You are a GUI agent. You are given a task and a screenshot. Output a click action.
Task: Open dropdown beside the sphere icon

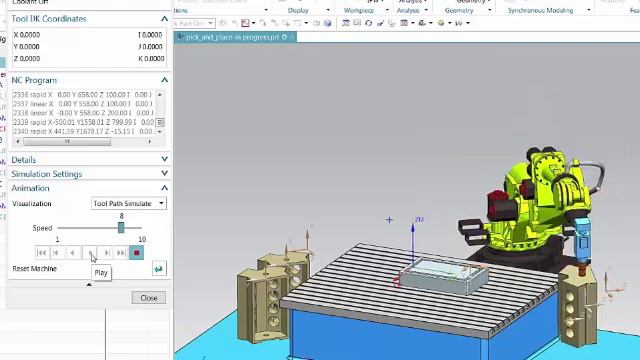(x=449, y=23)
